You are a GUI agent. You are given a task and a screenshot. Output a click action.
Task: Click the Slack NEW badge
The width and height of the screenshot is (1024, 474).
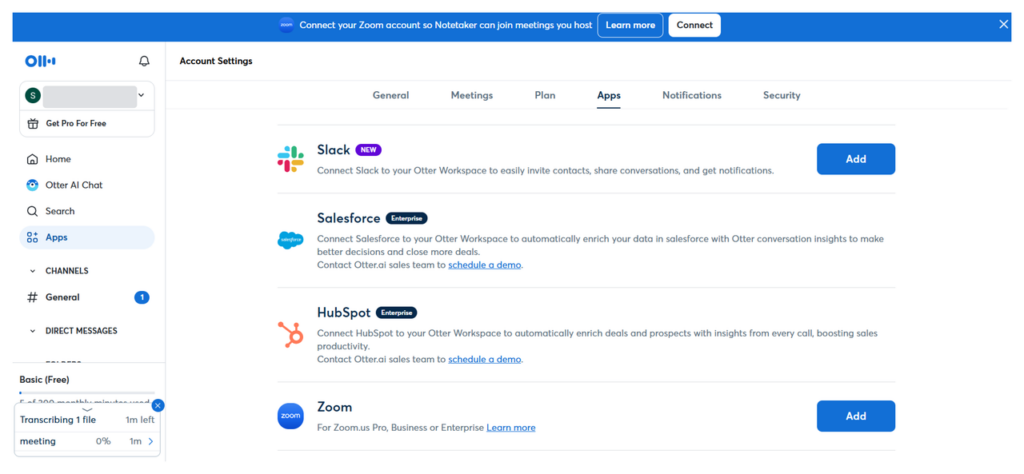[x=368, y=150]
